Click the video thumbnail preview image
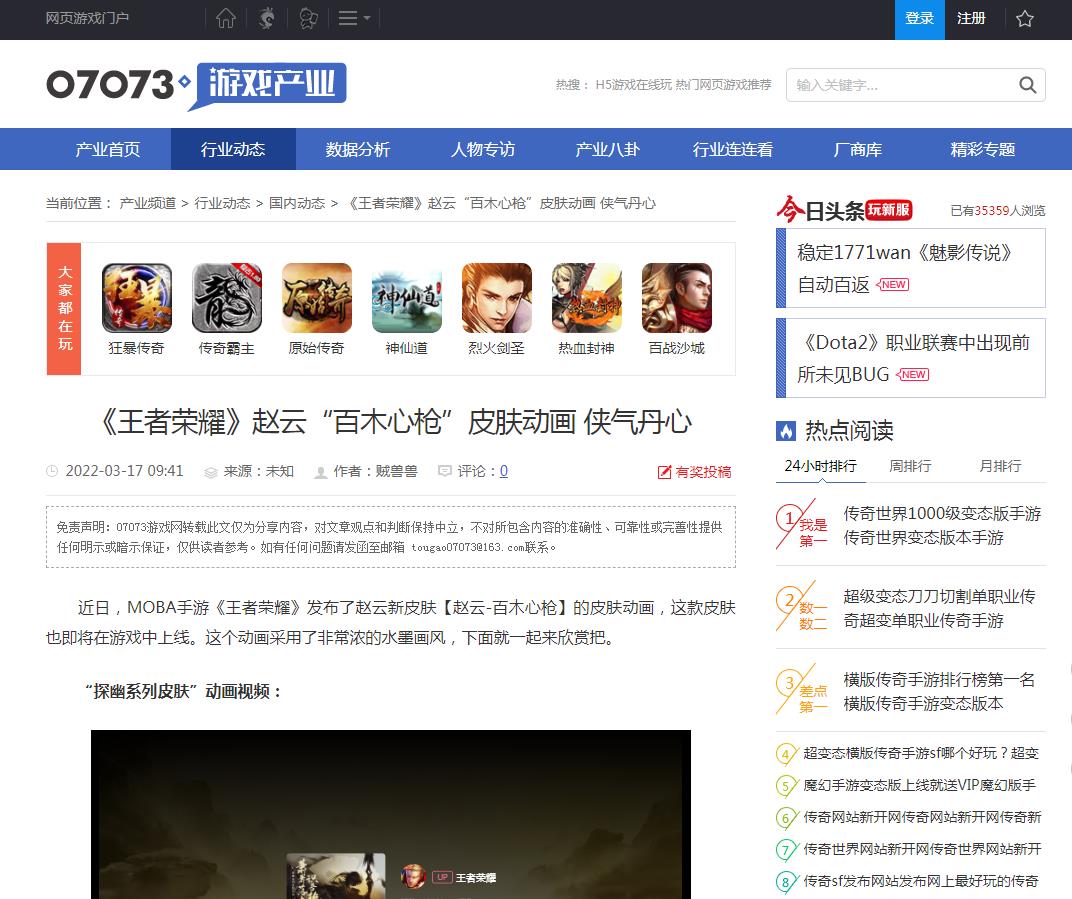The image size is (1072, 899). coord(336,876)
